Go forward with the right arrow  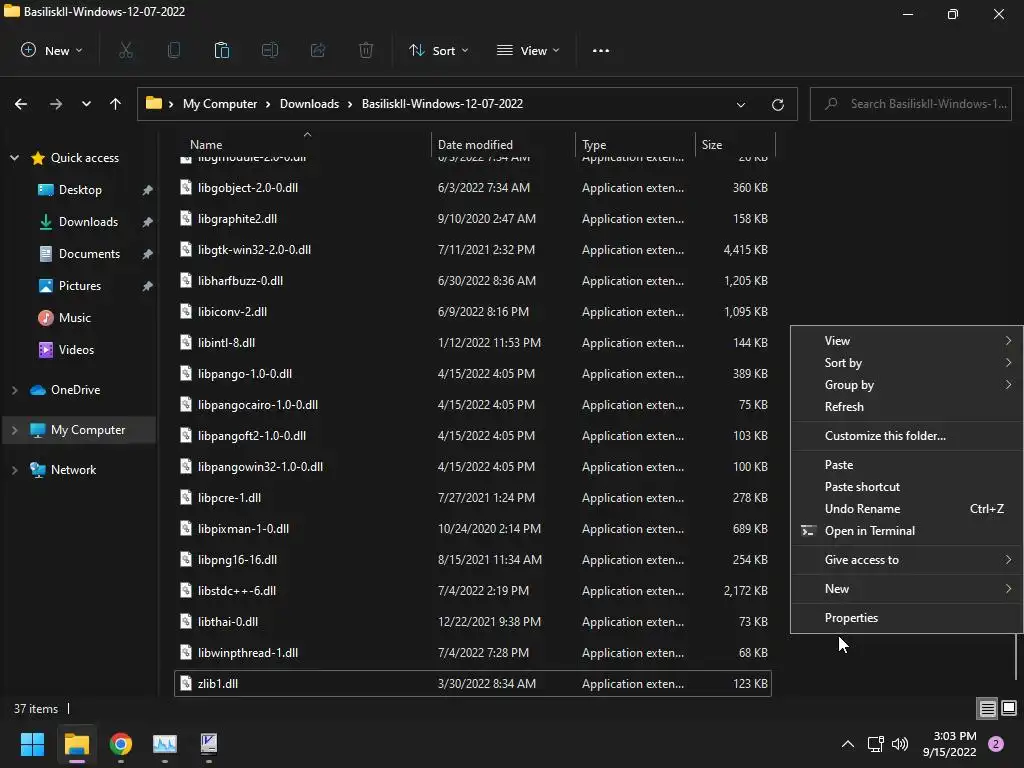[56, 104]
